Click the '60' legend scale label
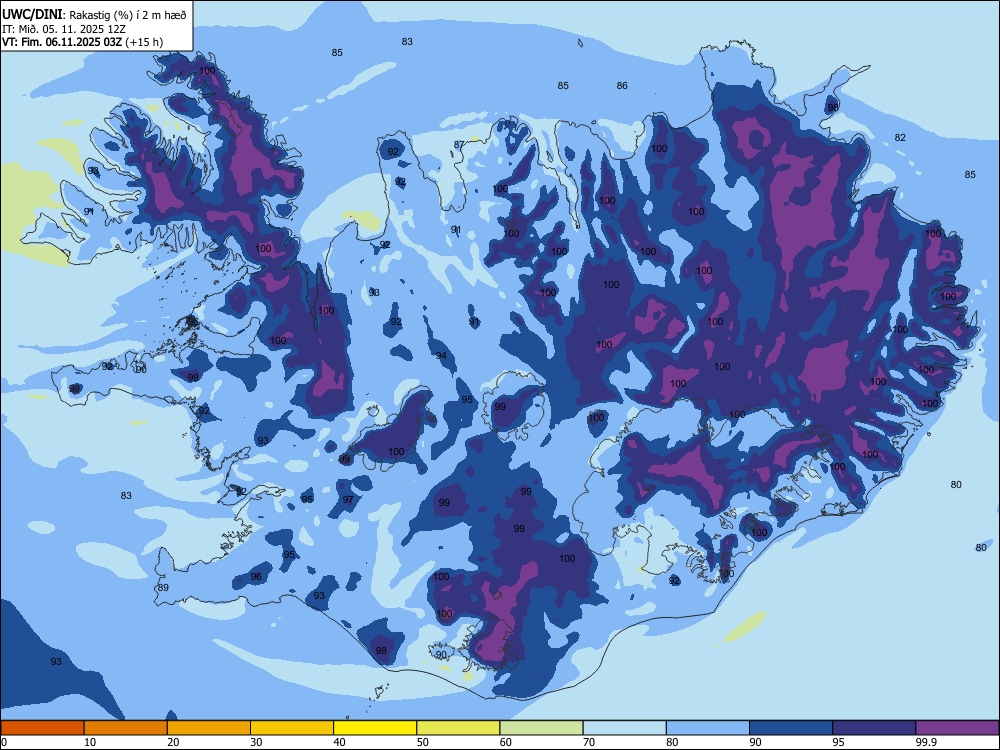This screenshot has height=750, width=1000. click(x=506, y=742)
